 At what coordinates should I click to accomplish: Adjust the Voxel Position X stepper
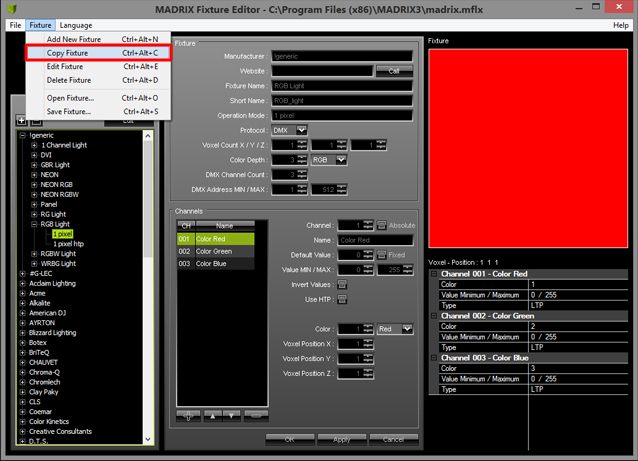pyautogui.click(x=368, y=344)
